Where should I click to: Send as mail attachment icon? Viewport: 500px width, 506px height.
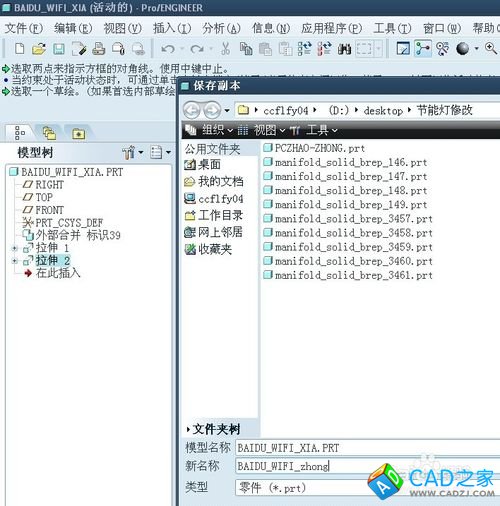tap(118, 49)
